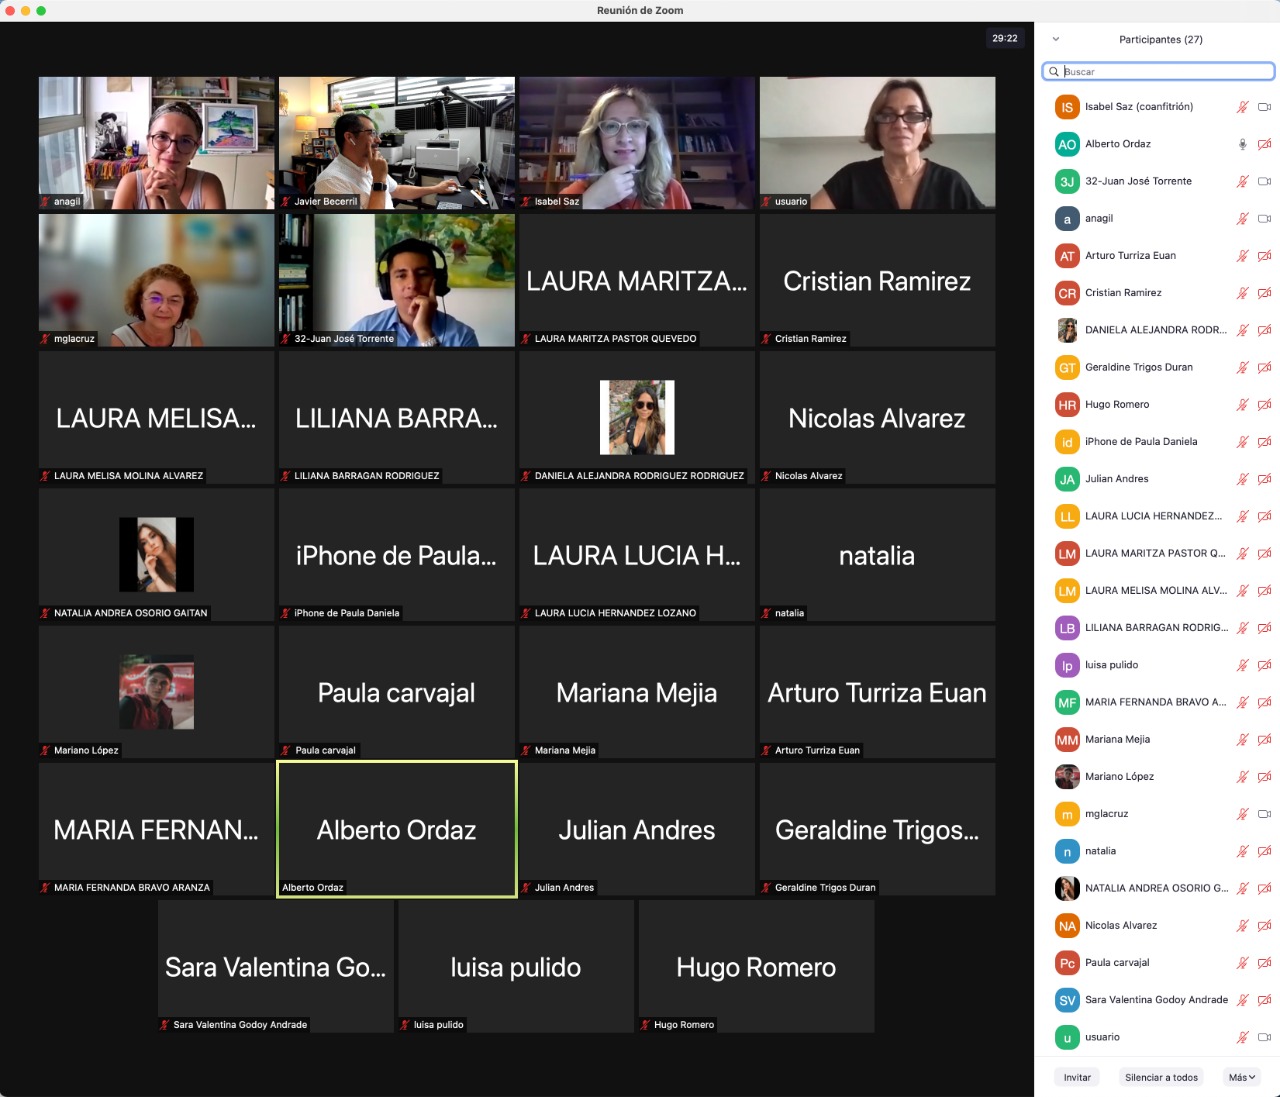Select usuario video tile
Viewport: 1280px width, 1097px height.
(877, 143)
